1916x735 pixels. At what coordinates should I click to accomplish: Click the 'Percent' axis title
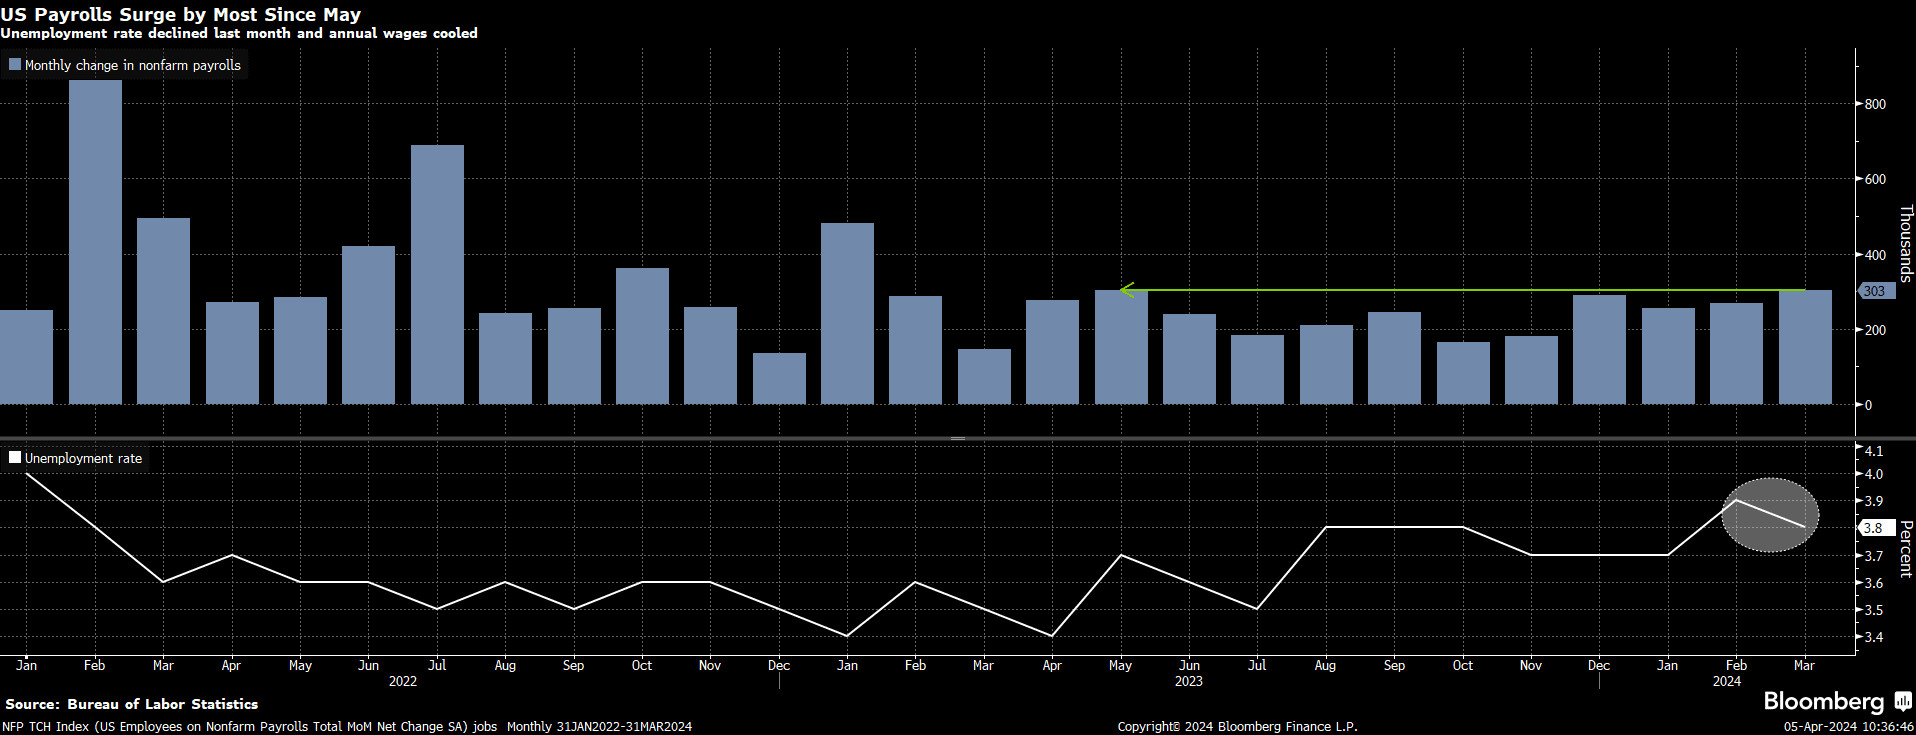pos(1905,549)
